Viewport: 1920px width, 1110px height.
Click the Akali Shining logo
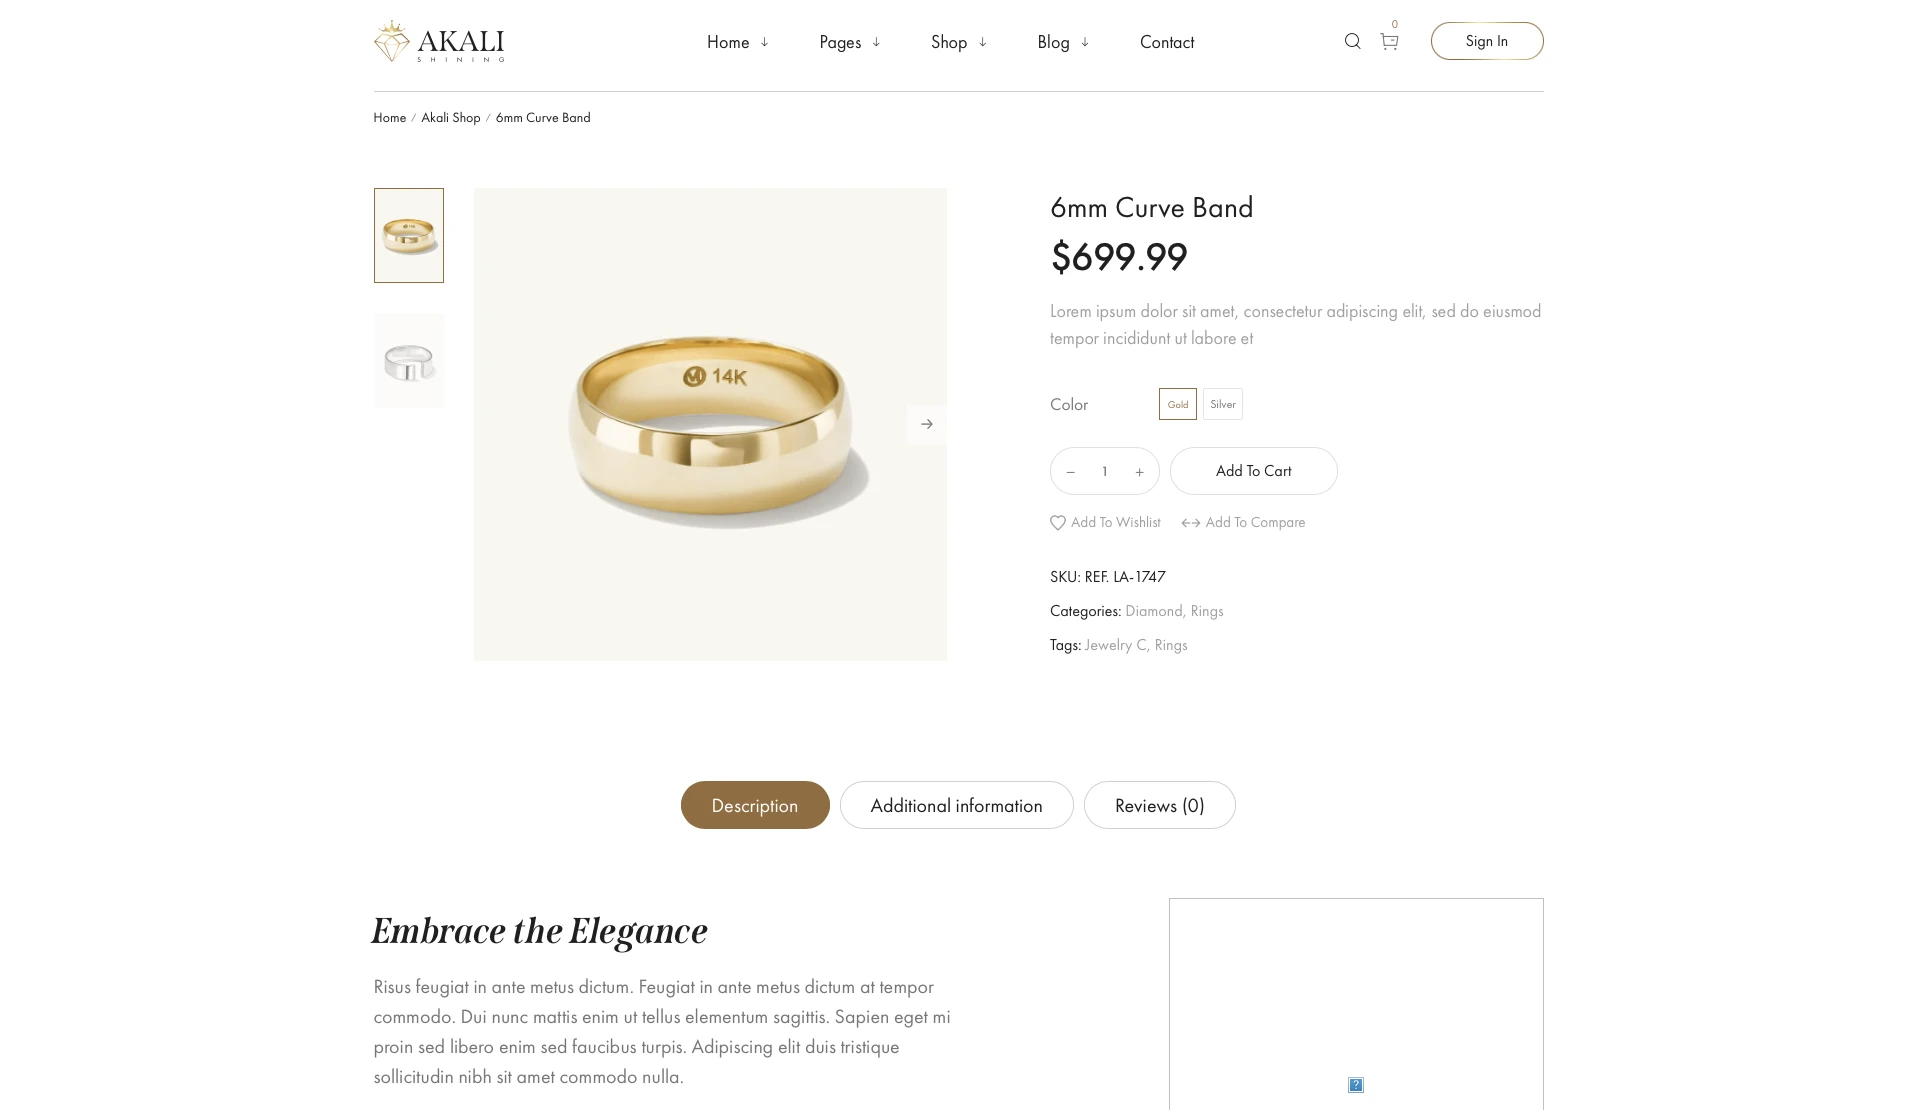pos(439,42)
